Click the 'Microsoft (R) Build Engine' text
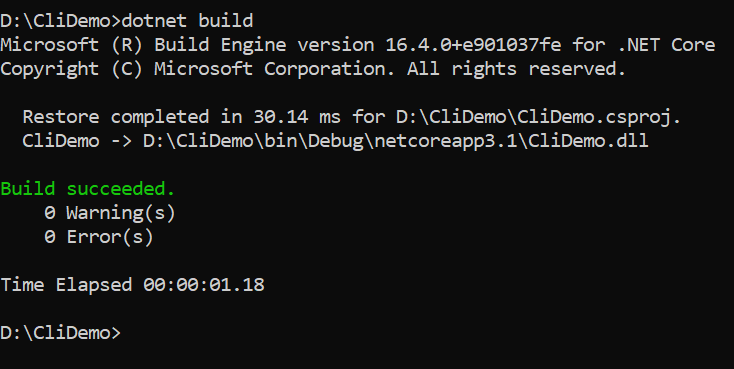This screenshot has width=734, height=369. [143, 45]
